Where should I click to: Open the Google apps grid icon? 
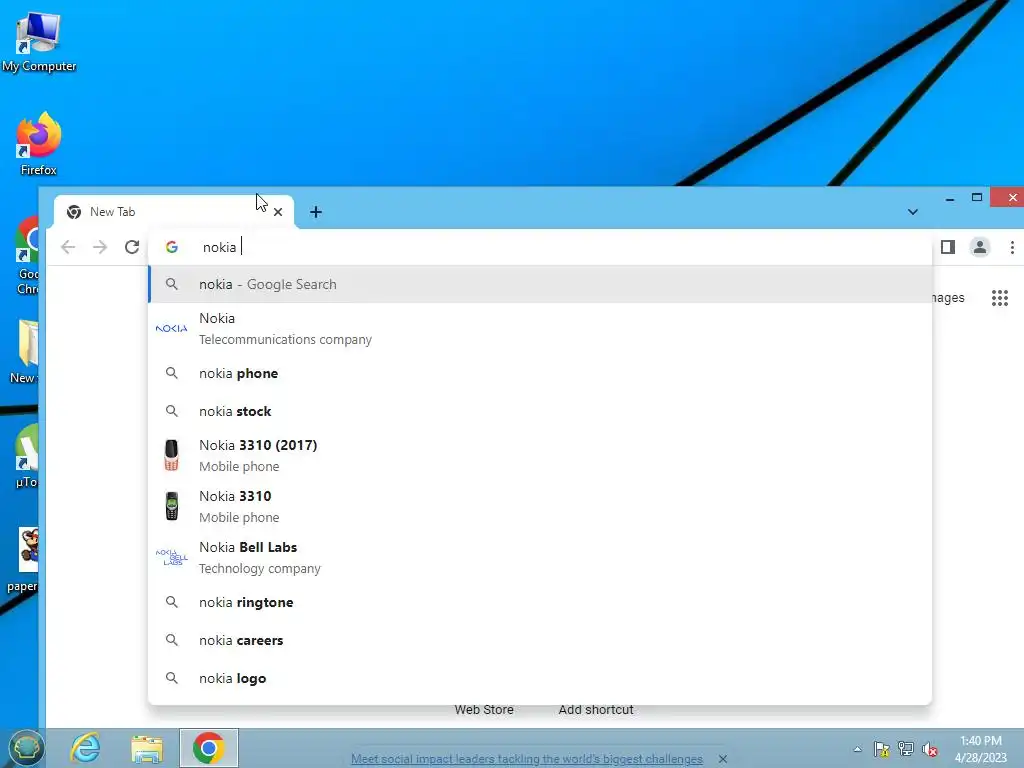click(x=1000, y=298)
